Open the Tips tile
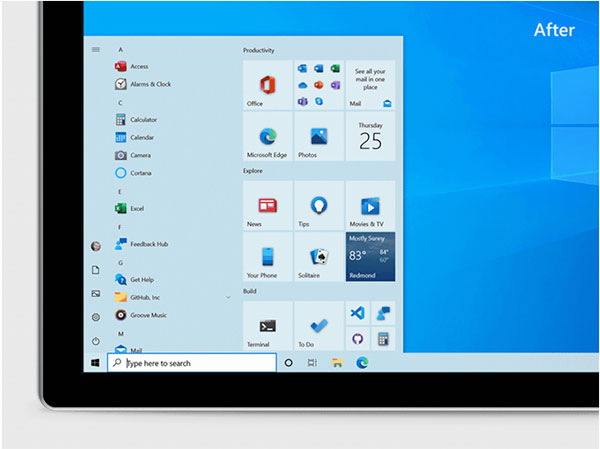Viewport: 600px width, 449px height. [x=319, y=206]
